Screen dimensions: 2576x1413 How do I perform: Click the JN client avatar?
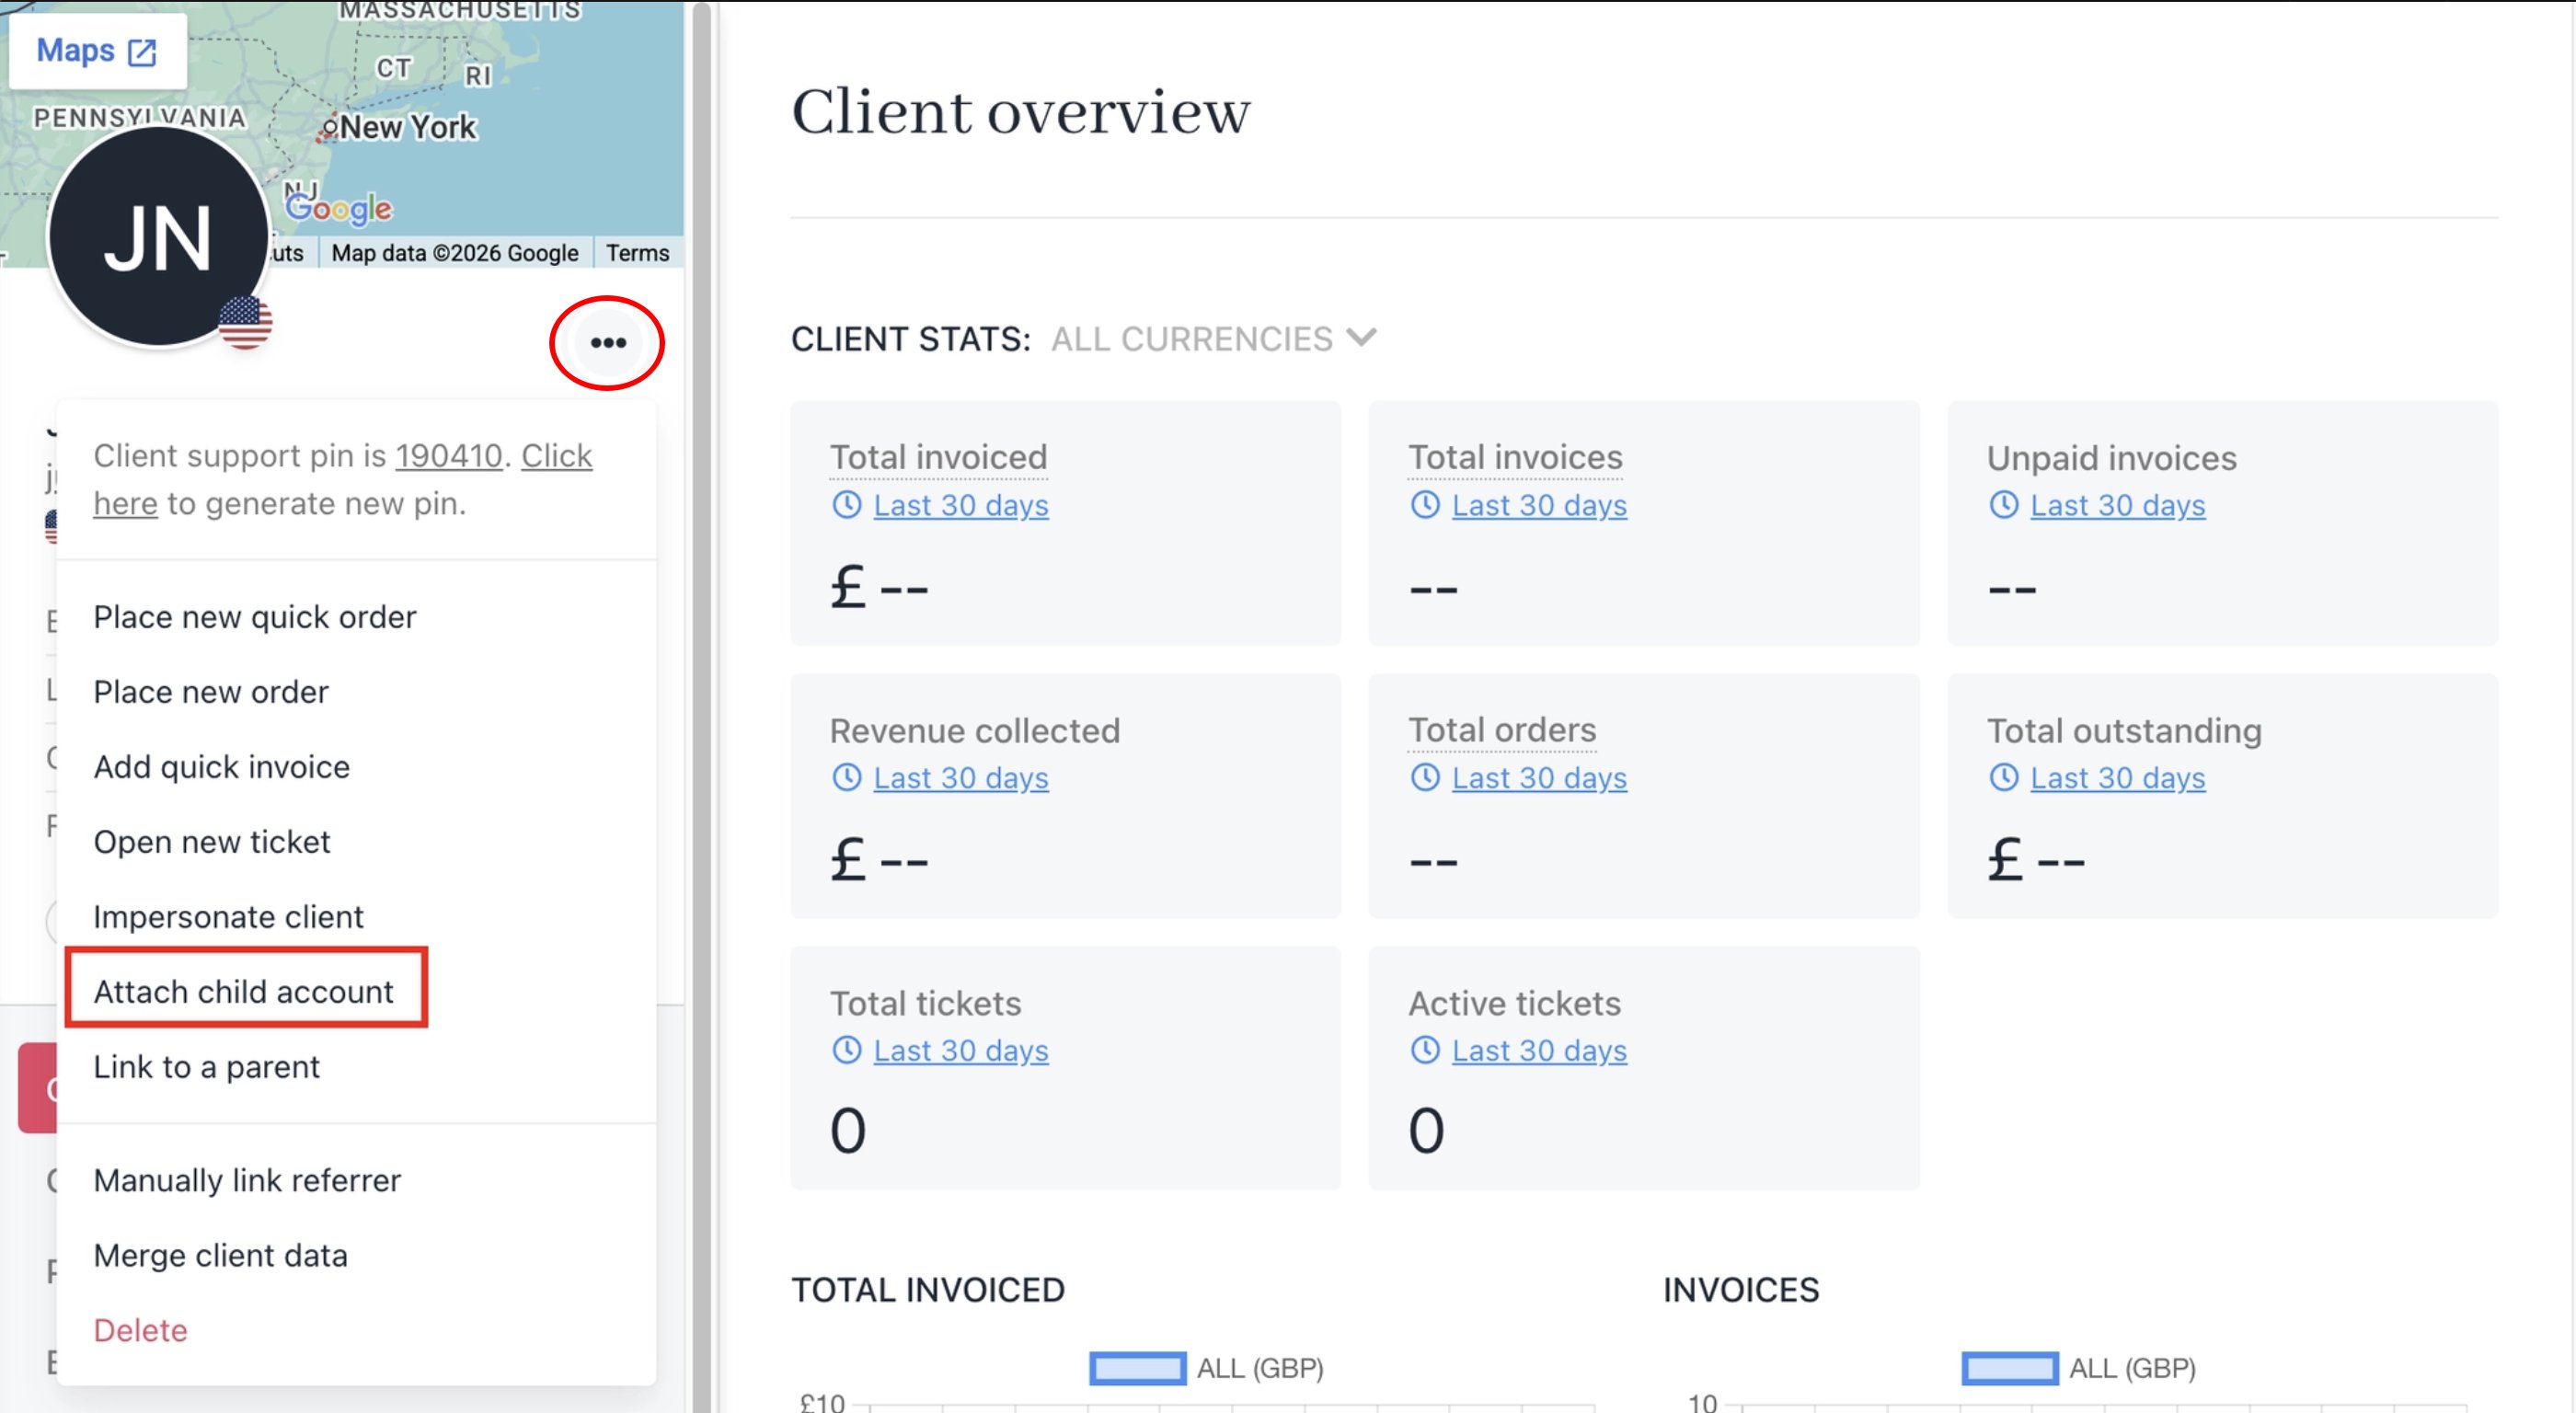[x=158, y=237]
